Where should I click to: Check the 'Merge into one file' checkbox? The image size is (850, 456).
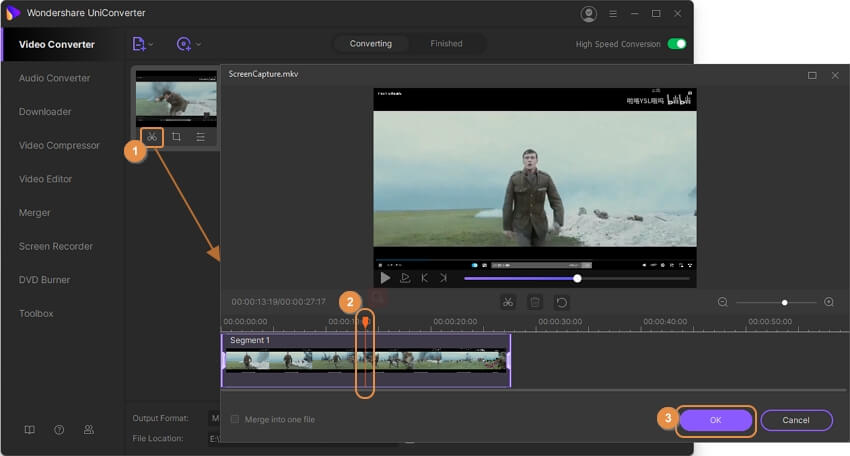point(235,419)
